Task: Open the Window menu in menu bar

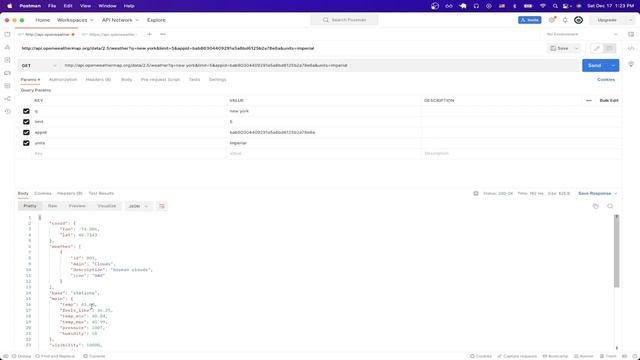Action: click(107, 6)
